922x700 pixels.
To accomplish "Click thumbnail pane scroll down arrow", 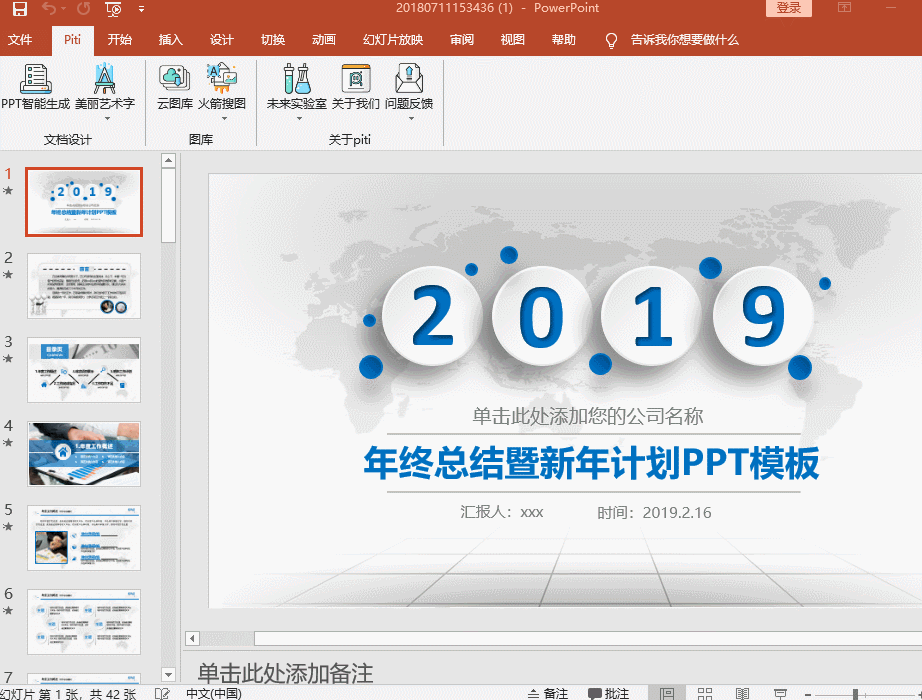I will tap(168, 675).
